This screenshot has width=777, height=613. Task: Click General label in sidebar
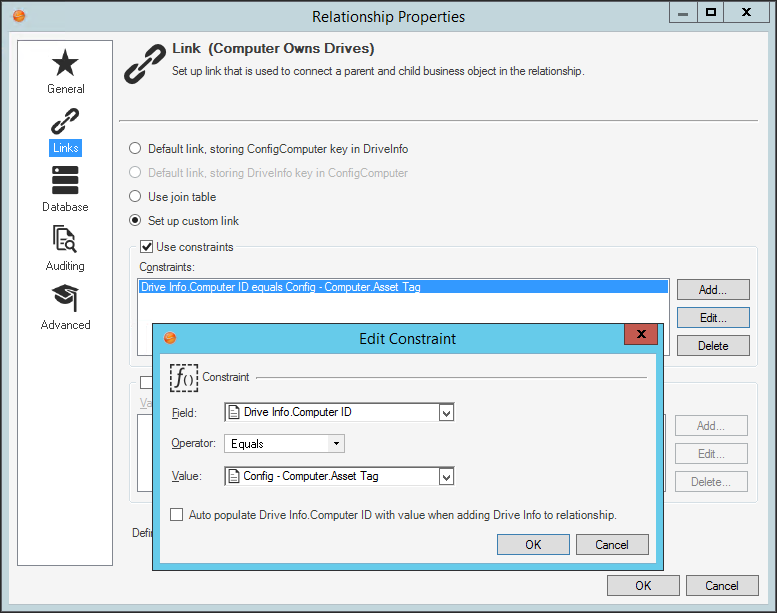(65, 89)
